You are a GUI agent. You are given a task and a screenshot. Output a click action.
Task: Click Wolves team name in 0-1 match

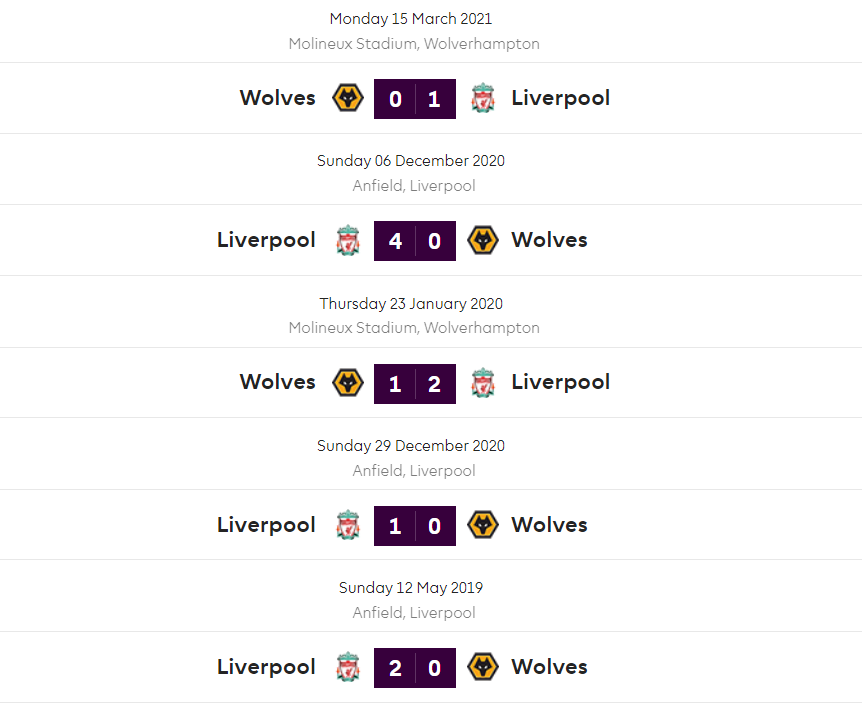(277, 98)
